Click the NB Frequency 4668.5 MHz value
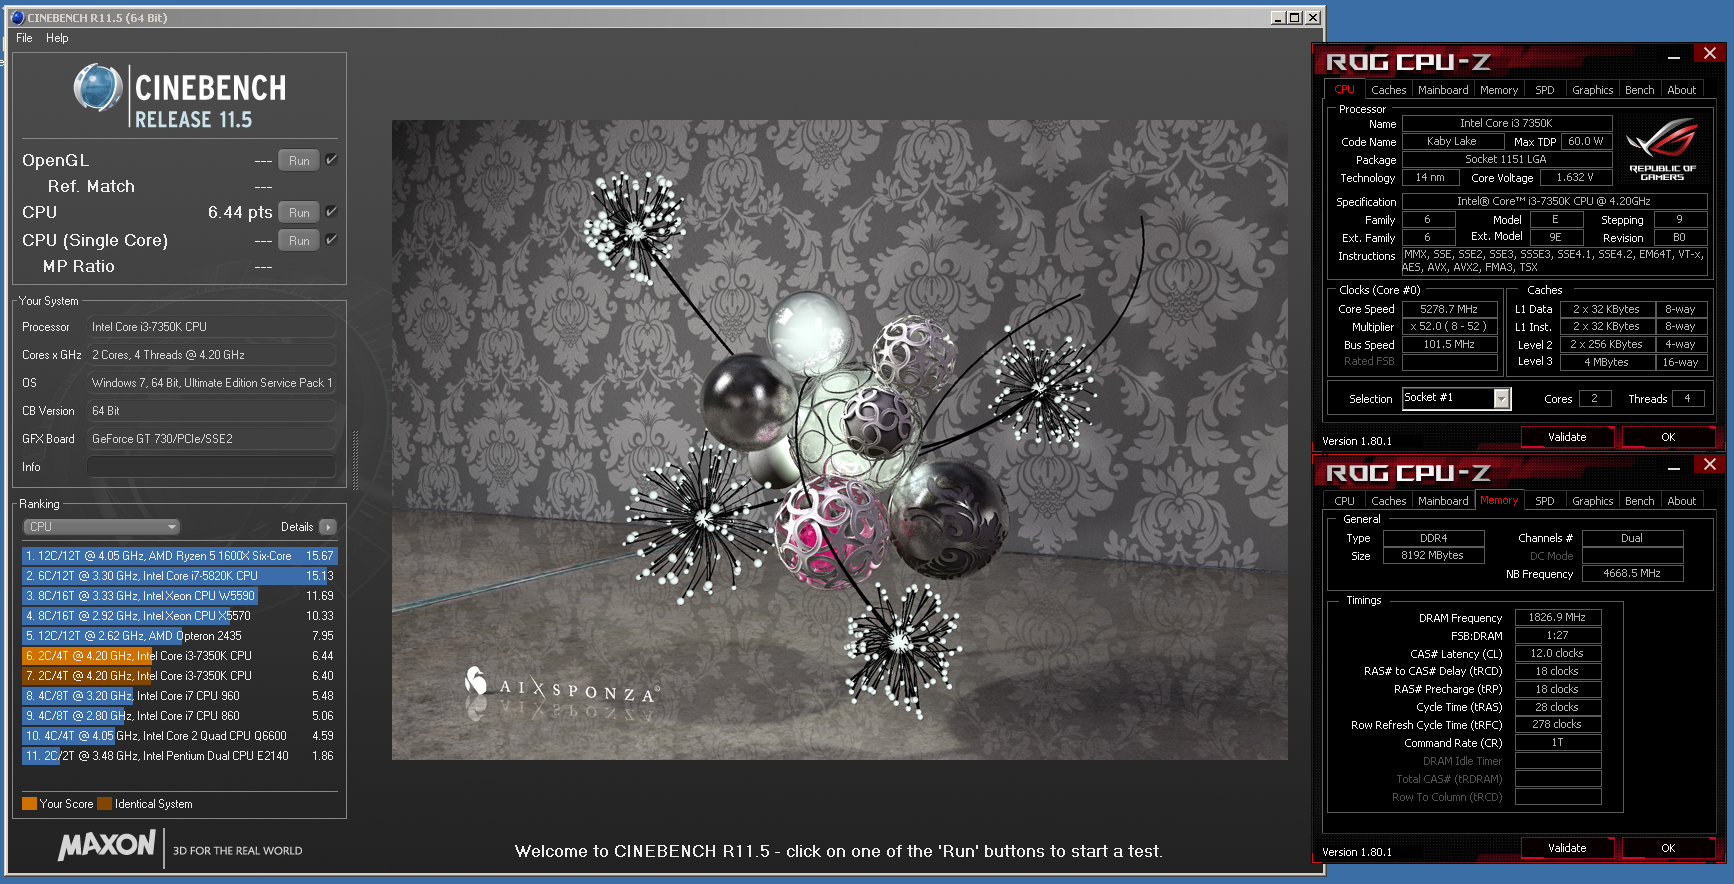1734x884 pixels. click(x=1632, y=574)
